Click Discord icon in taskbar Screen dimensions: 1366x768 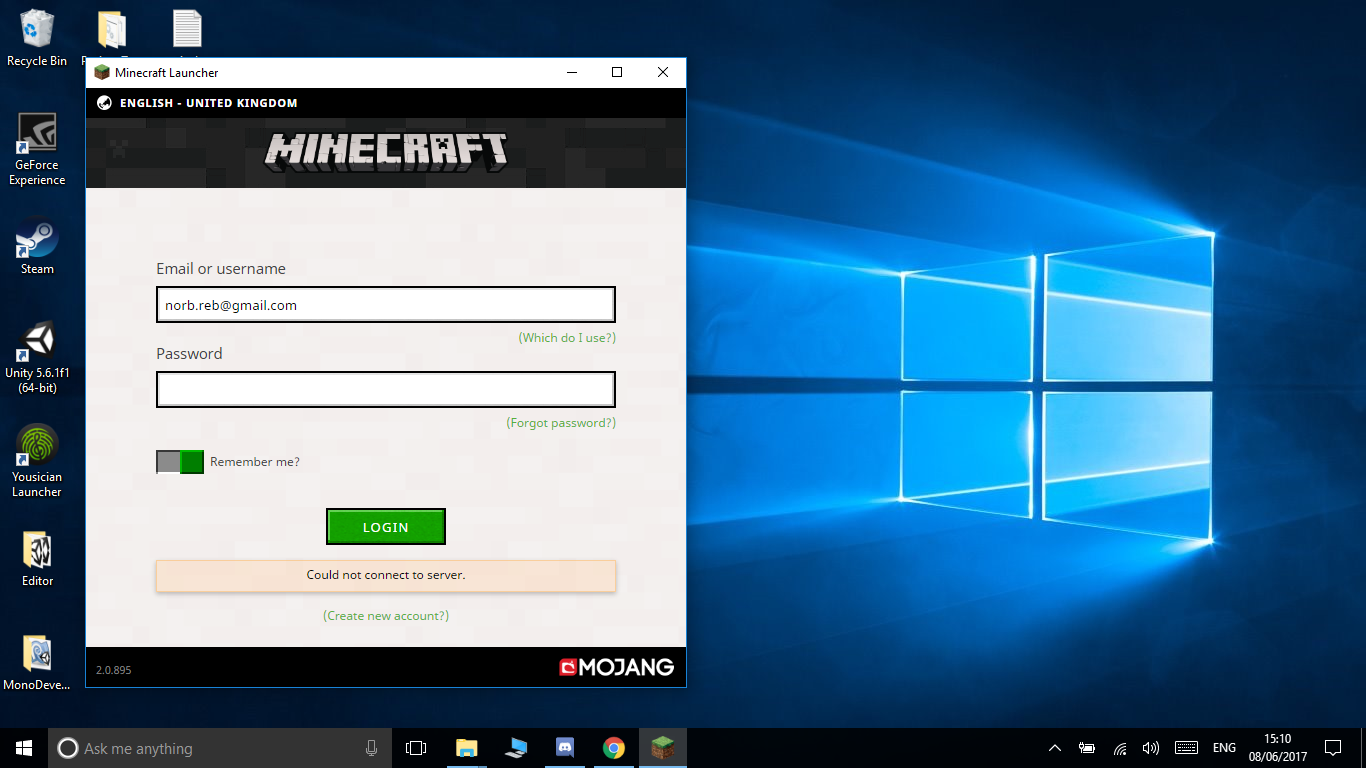565,748
